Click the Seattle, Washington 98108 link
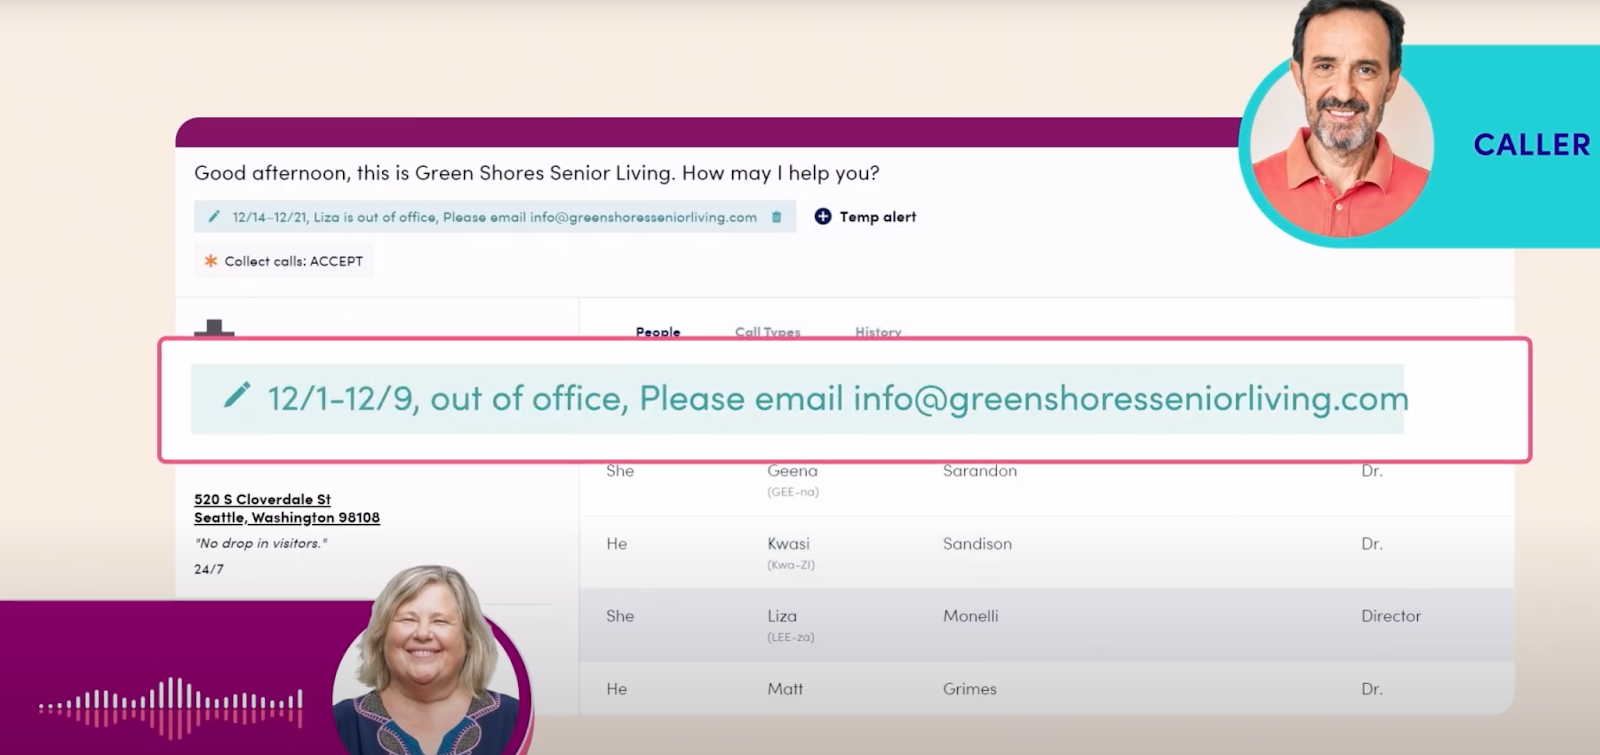 click(286, 518)
